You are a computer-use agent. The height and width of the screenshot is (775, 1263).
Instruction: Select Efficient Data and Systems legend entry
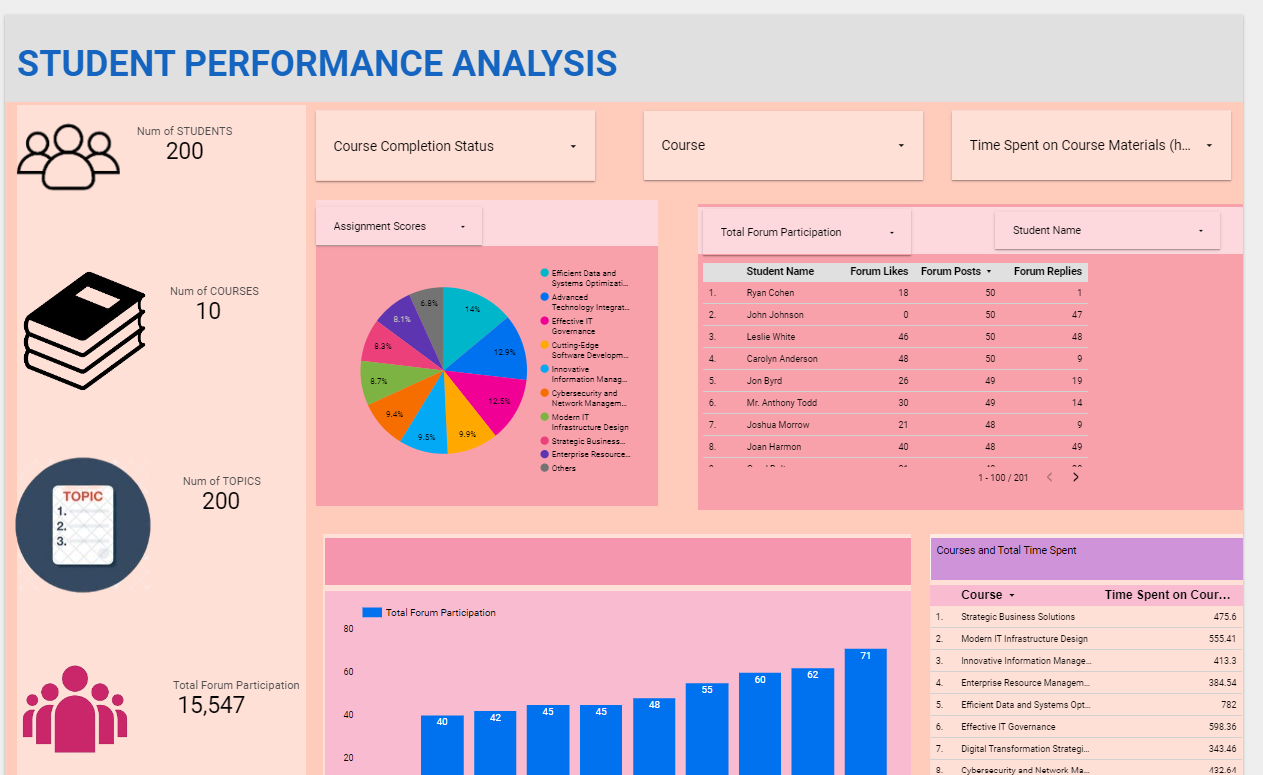point(586,278)
